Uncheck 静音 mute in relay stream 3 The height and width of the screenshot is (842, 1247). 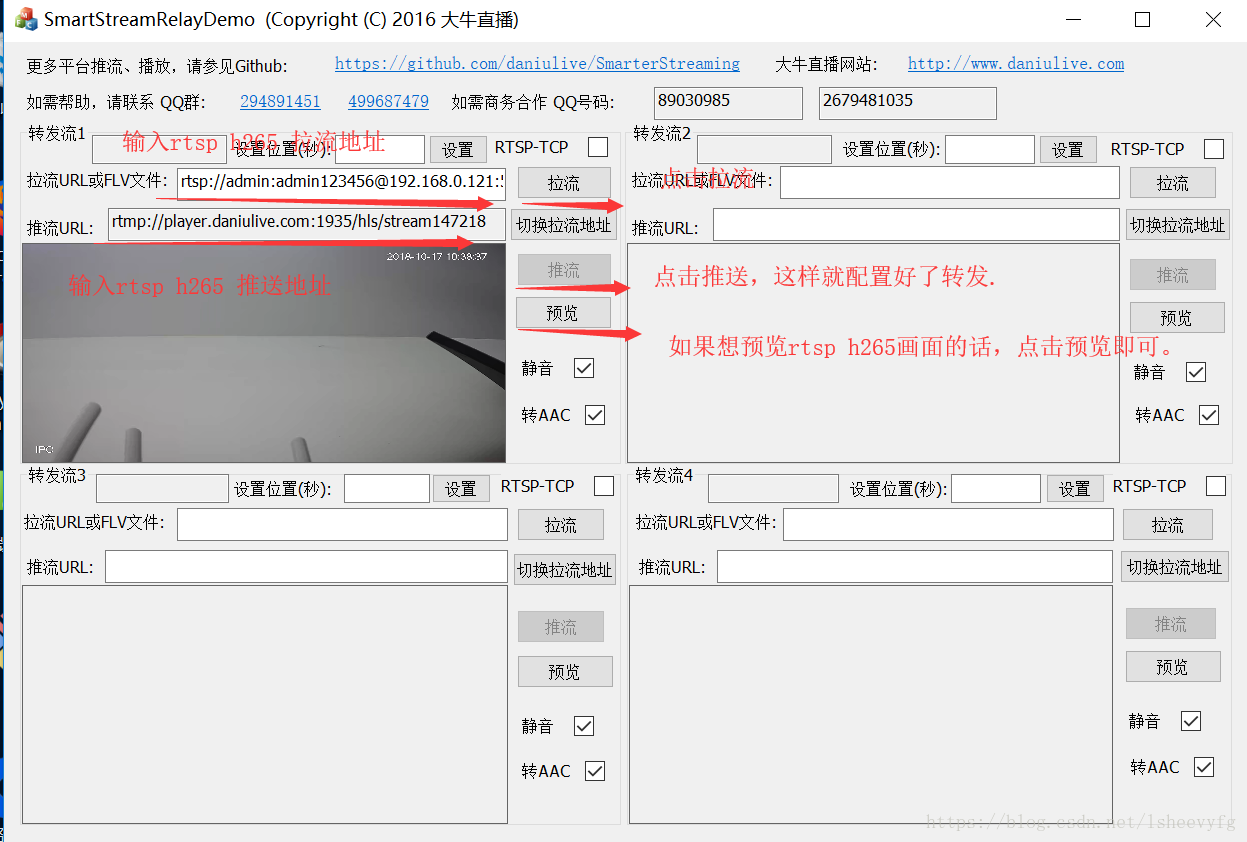pyautogui.click(x=584, y=726)
